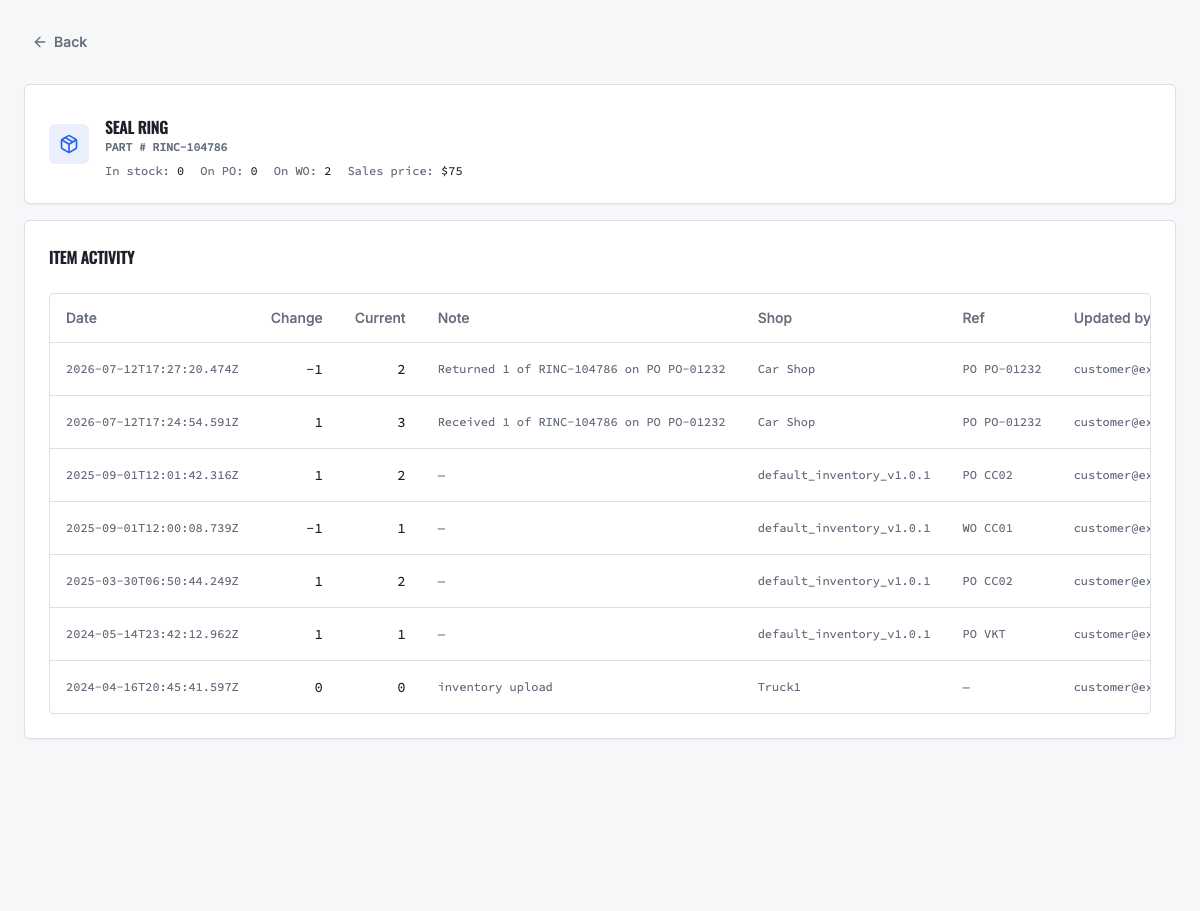Click the Current column header
The height and width of the screenshot is (911, 1200).
click(380, 318)
